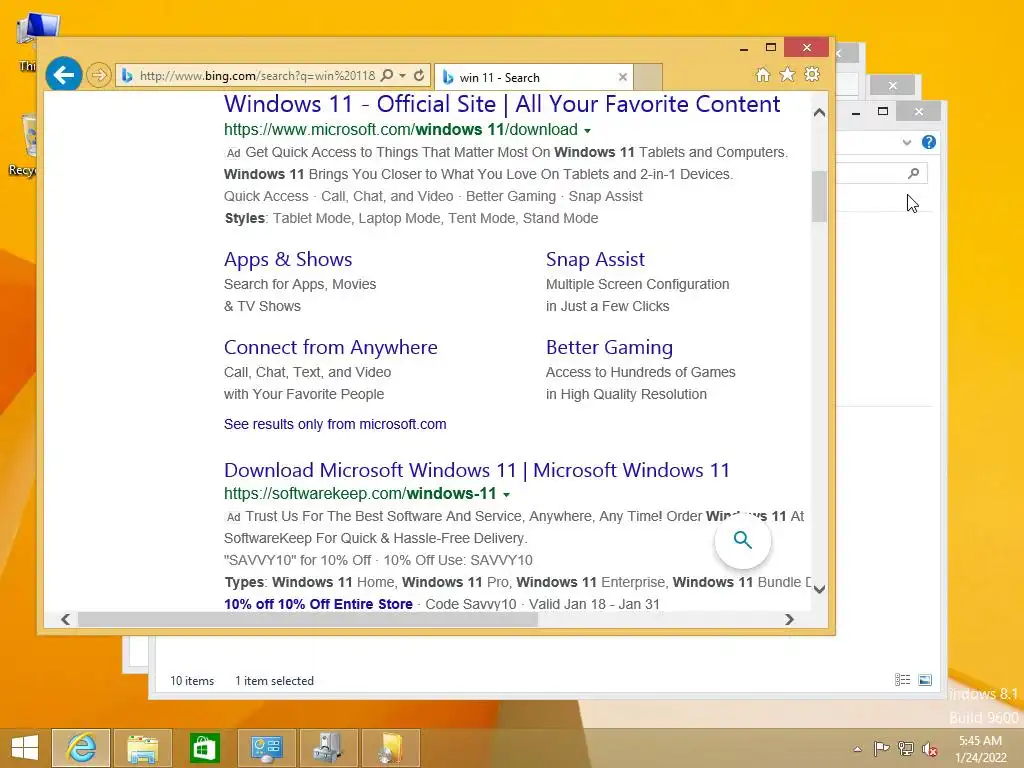
Task: Expand ribbon chevron in File Explorer window
Action: coord(906,142)
